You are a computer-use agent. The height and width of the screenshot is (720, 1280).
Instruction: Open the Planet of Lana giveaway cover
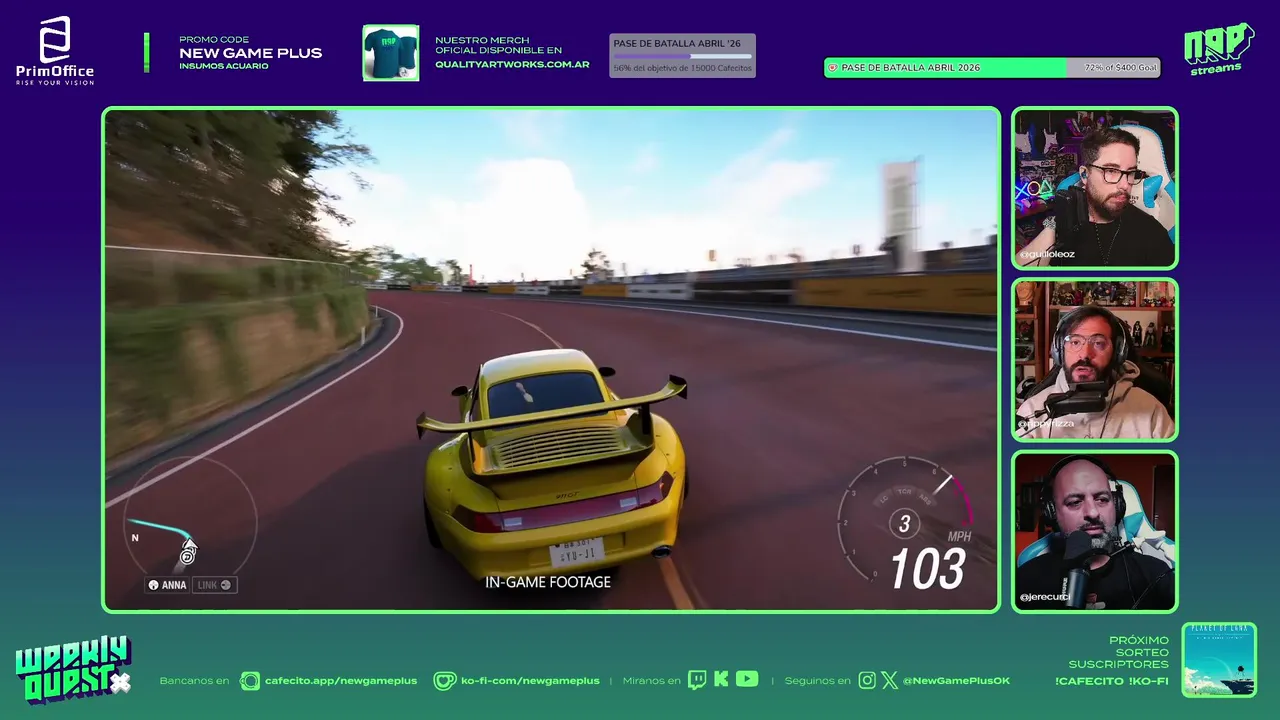tap(1219, 660)
